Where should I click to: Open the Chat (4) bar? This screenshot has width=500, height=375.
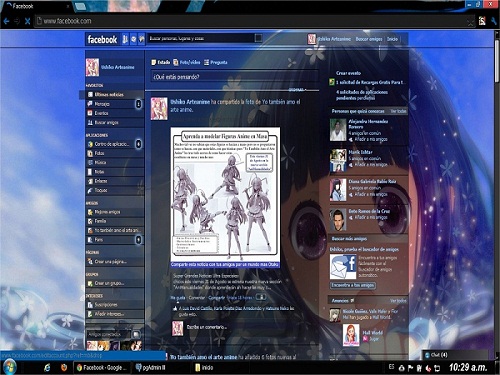click(x=455, y=355)
